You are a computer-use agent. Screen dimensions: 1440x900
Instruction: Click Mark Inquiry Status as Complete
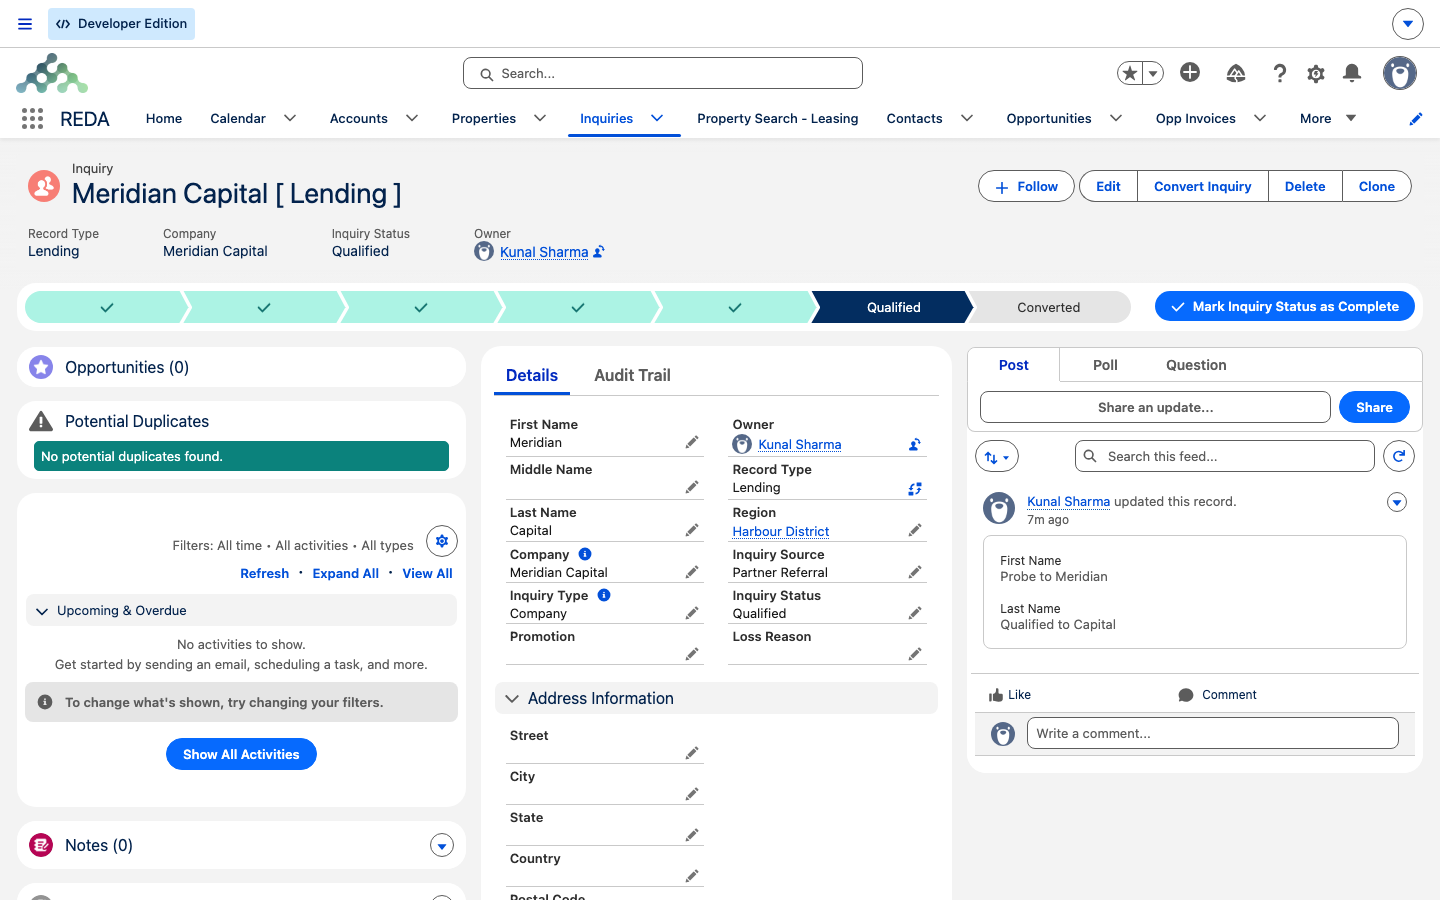pos(1285,306)
